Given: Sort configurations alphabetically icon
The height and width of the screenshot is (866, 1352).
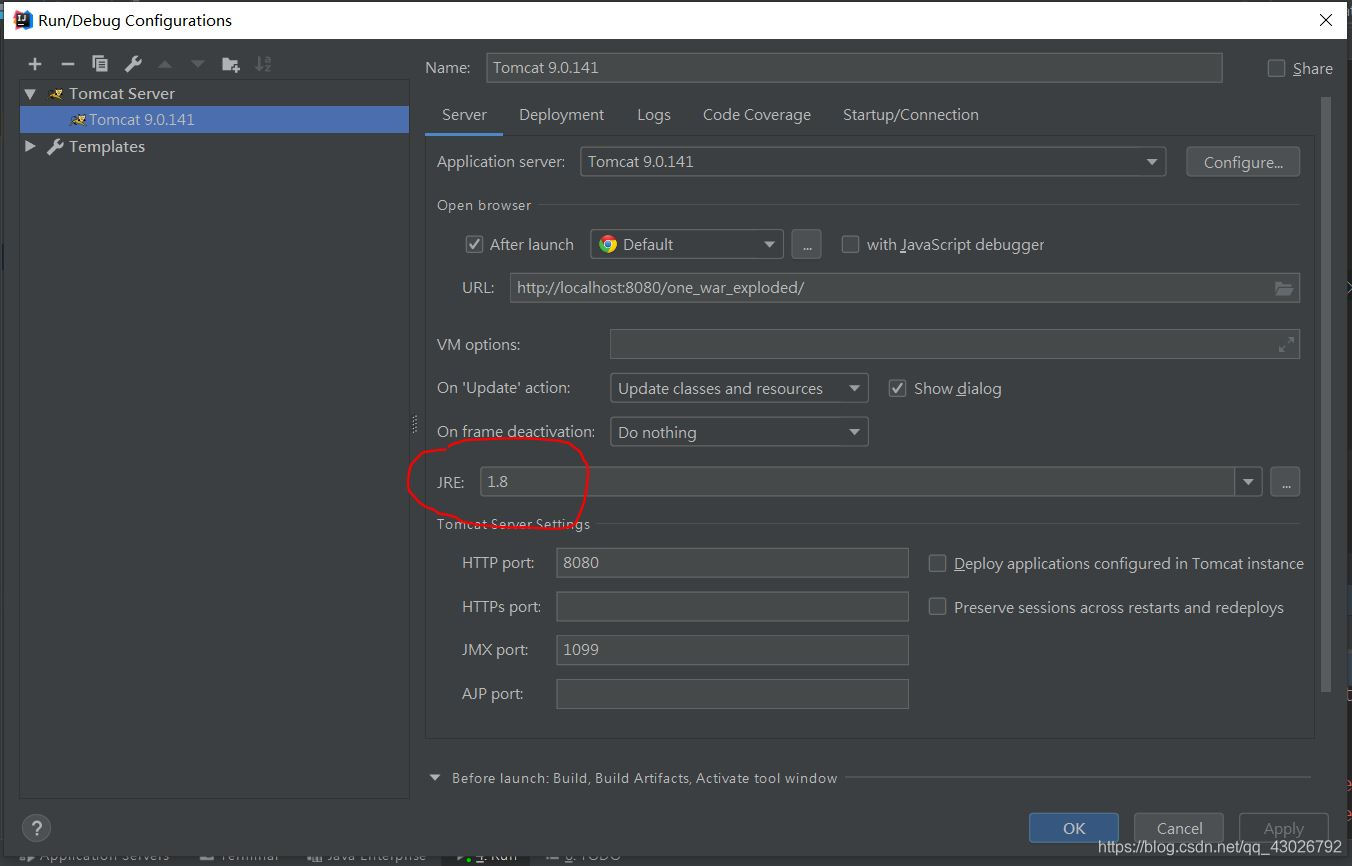Looking at the screenshot, I should point(263,64).
